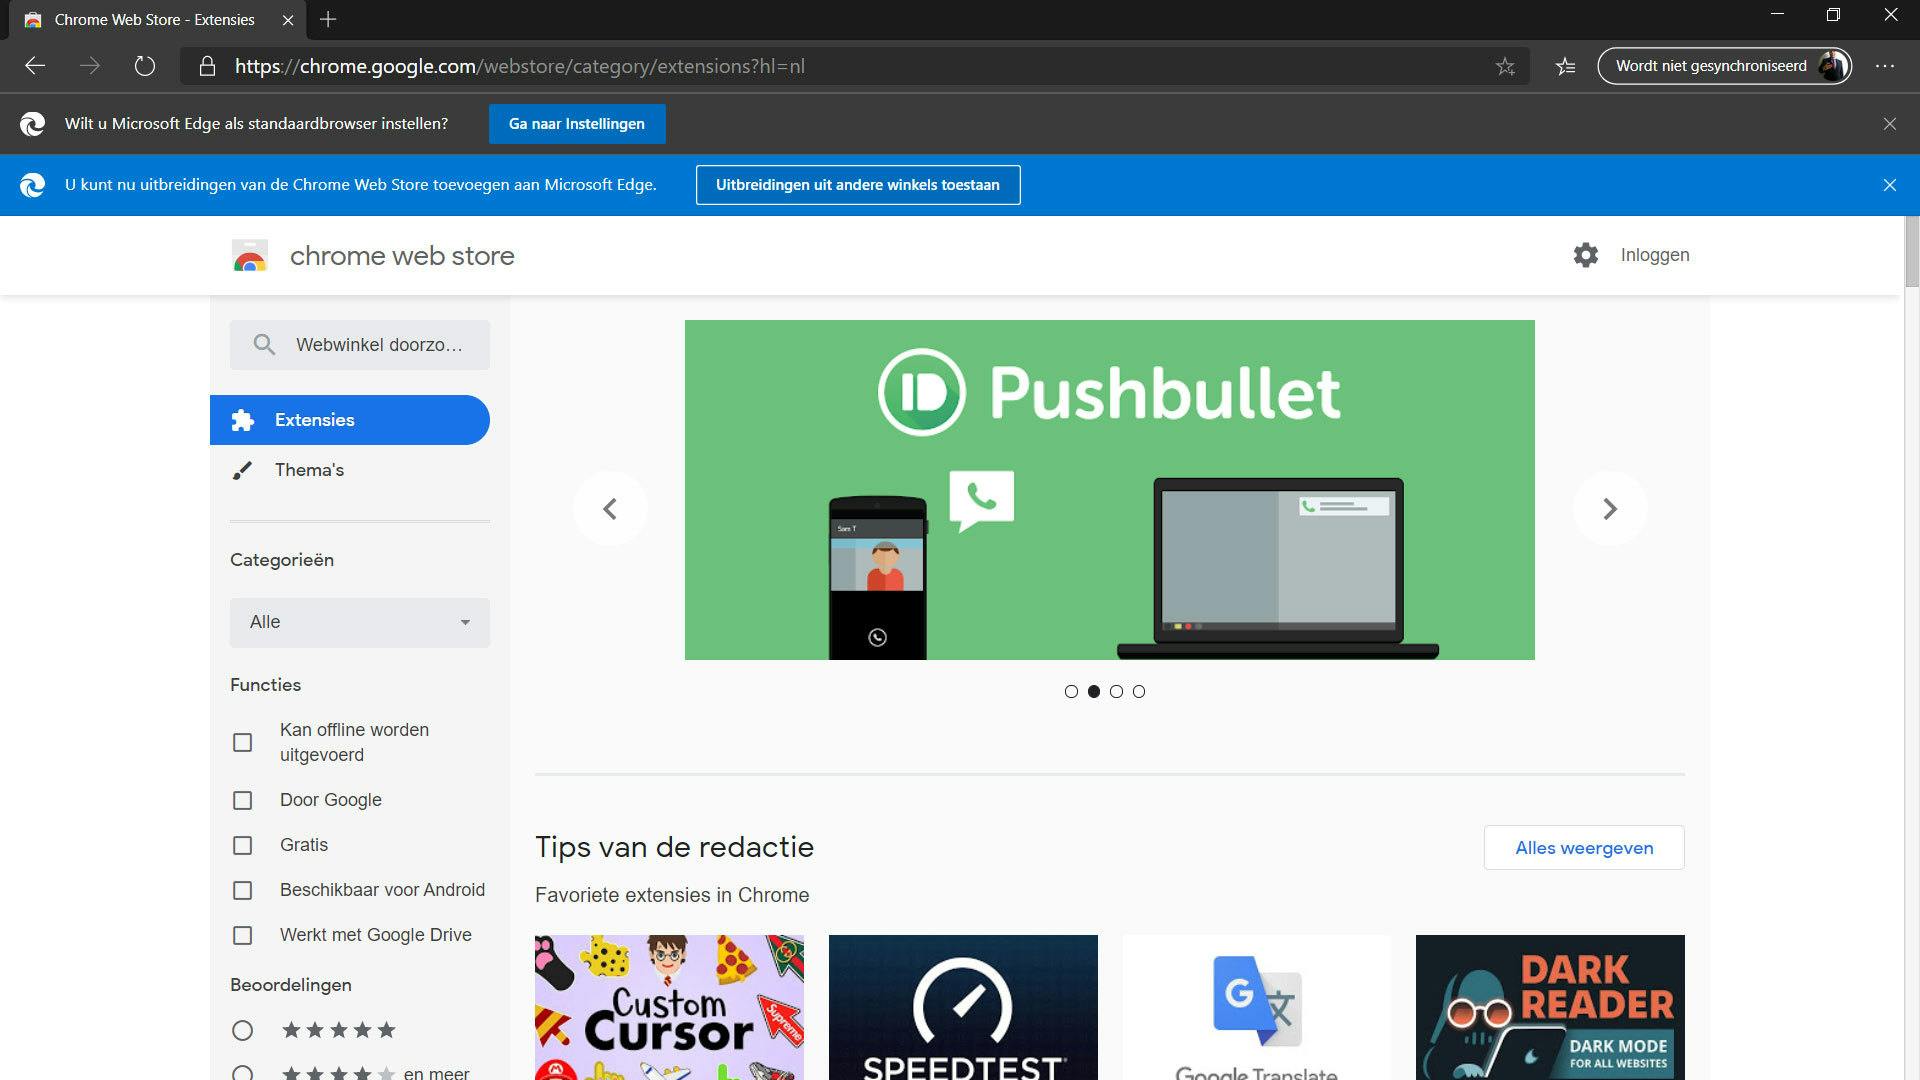Click Inloggen to sign in
This screenshot has width=1920, height=1080.
pyautogui.click(x=1654, y=255)
